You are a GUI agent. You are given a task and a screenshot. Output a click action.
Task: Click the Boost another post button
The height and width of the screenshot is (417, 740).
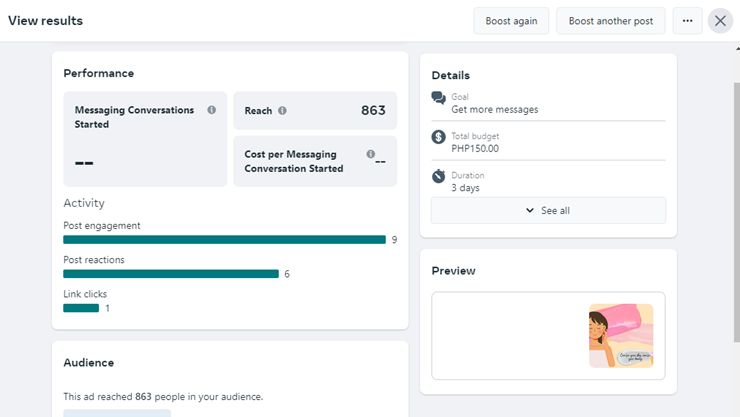point(610,21)
